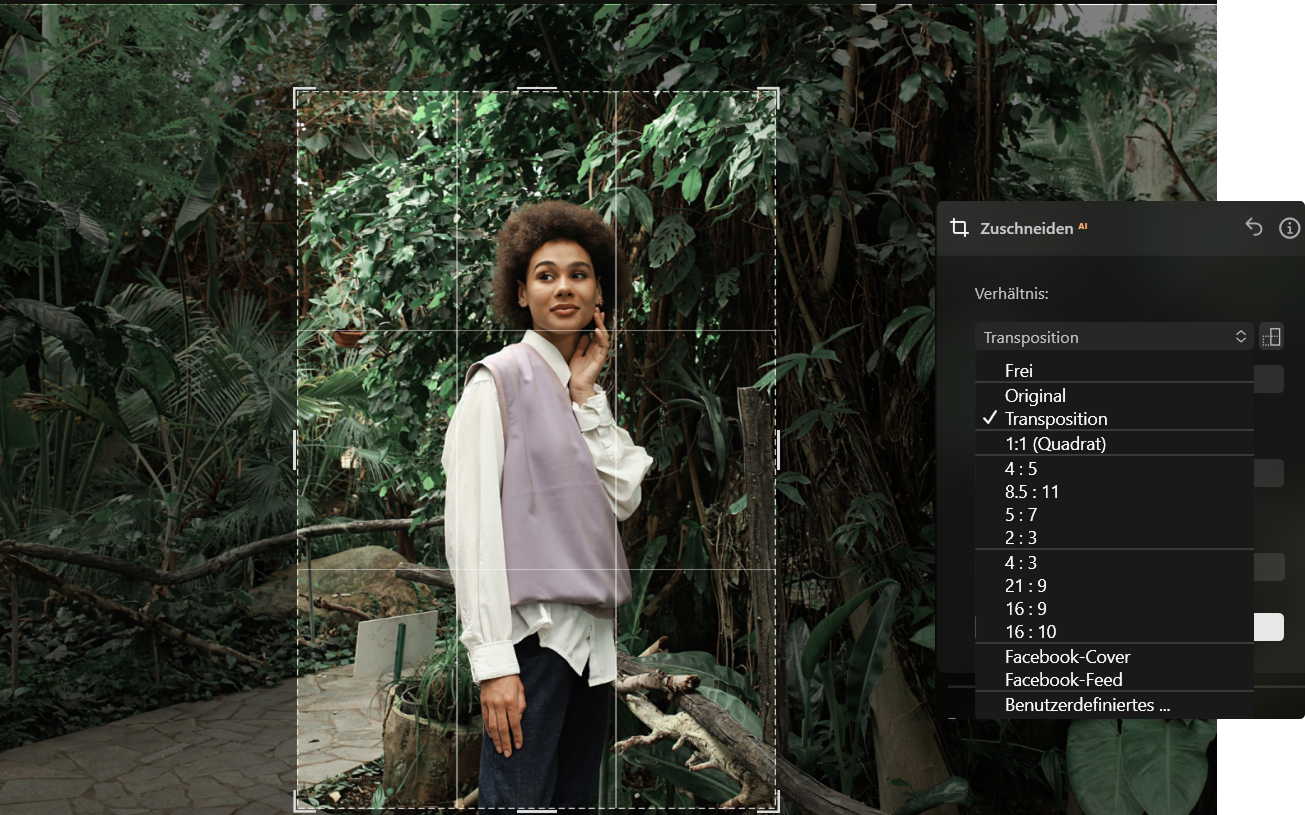The height and width of the screenshot is (815, 1305).
Task: Click the top-edge middle crop handle
Action: (x=537, y=89)
